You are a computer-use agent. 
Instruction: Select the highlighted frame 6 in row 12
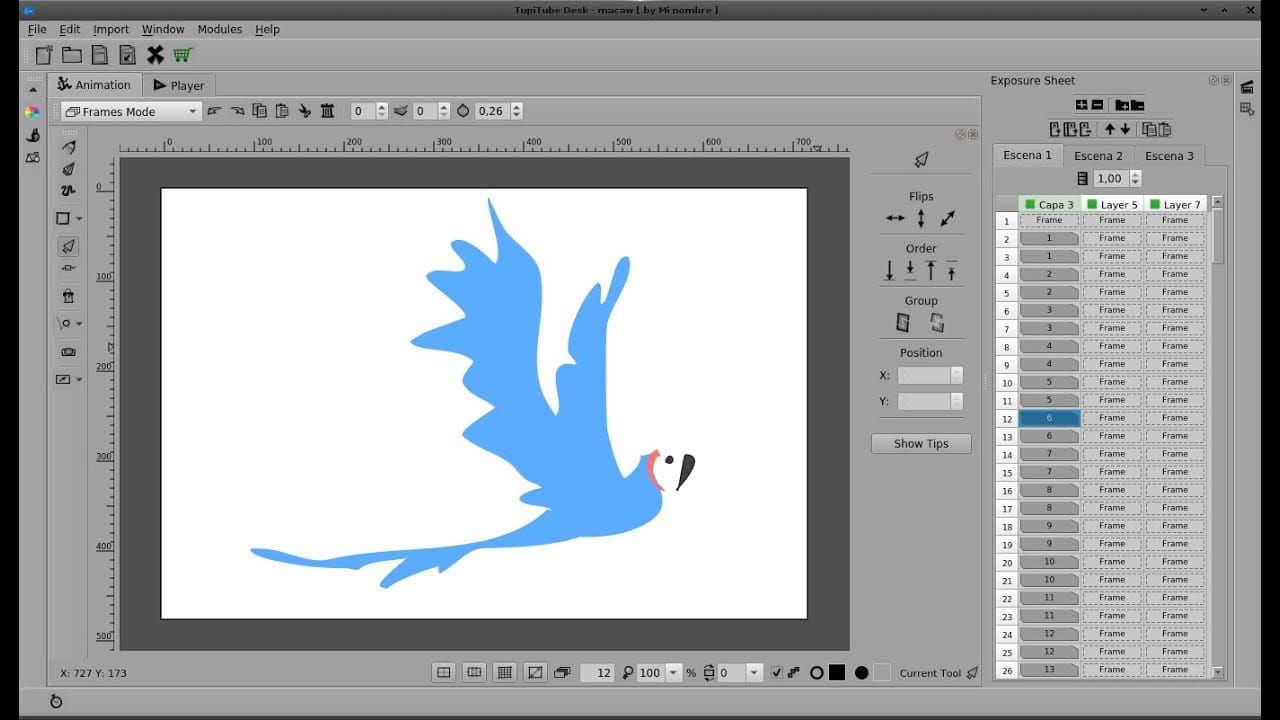(x=1049, y=418)
